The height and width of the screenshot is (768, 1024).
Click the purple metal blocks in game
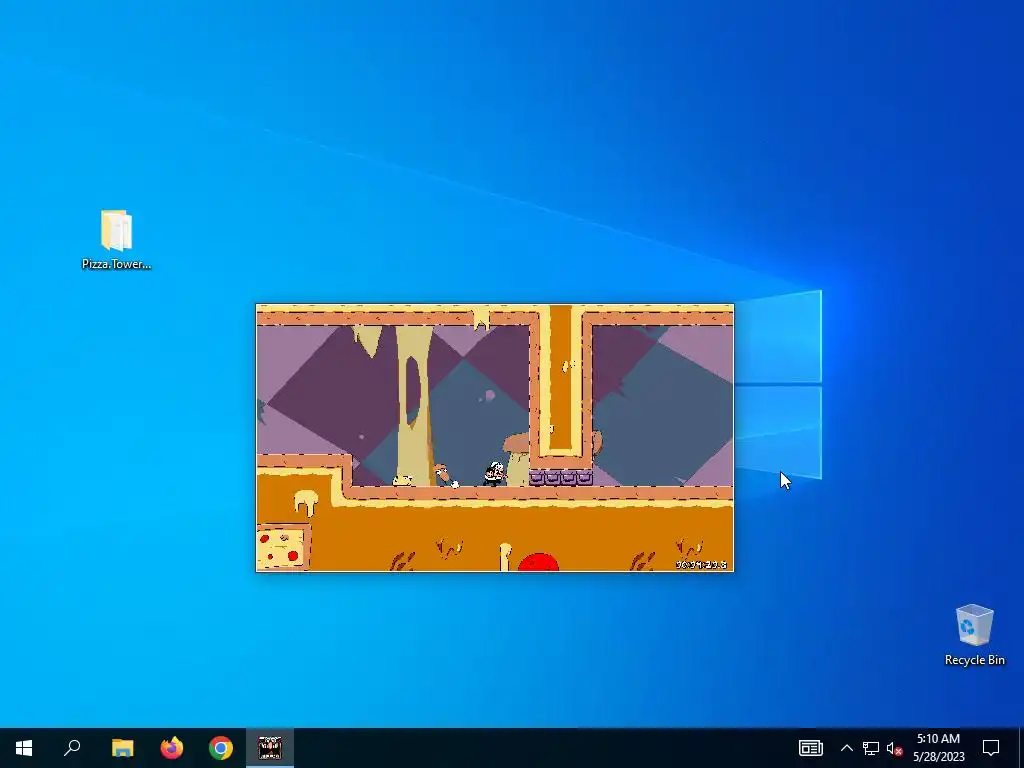(x=561, y=477)
